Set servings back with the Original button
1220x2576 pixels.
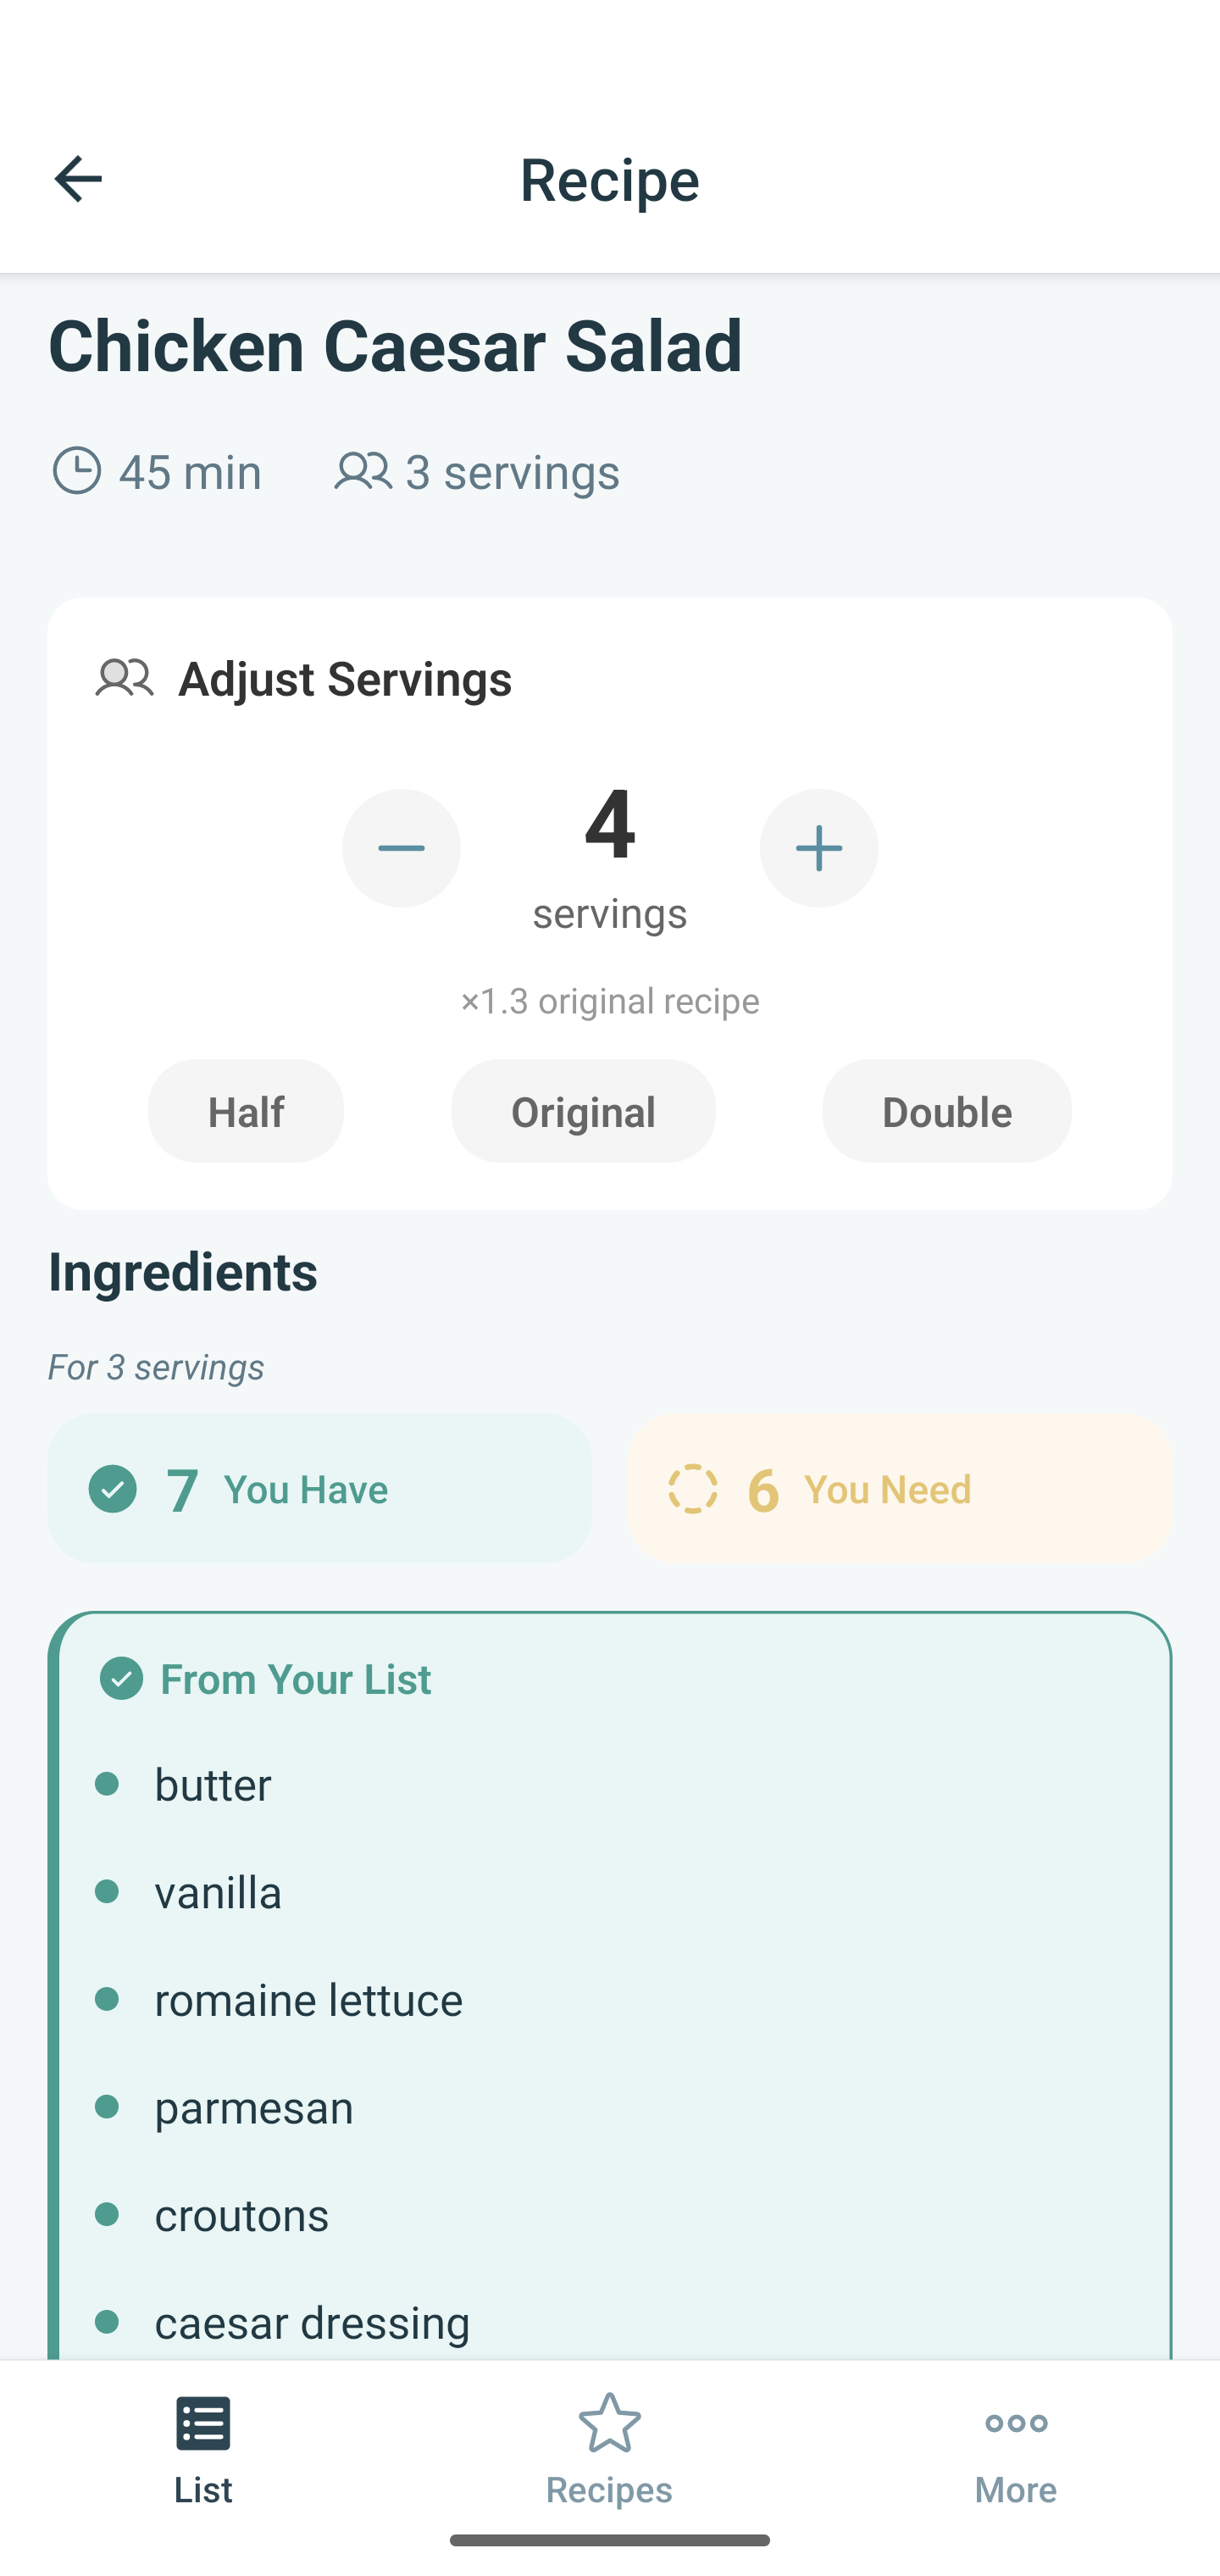(583, 1111)
